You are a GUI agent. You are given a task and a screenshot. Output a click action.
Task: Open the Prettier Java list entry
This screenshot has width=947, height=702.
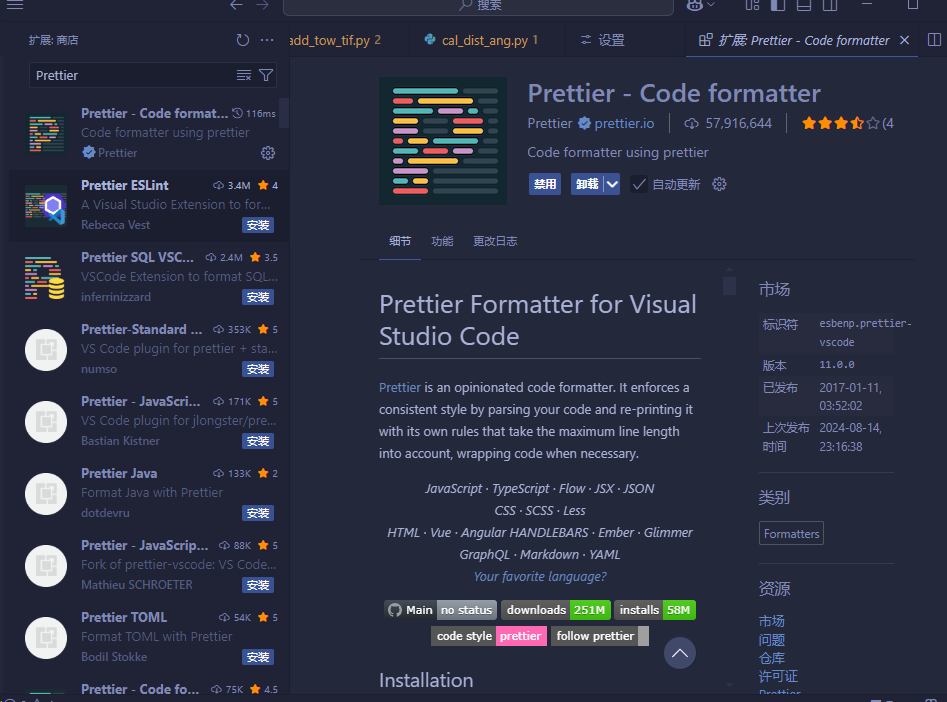coord(149,493)
